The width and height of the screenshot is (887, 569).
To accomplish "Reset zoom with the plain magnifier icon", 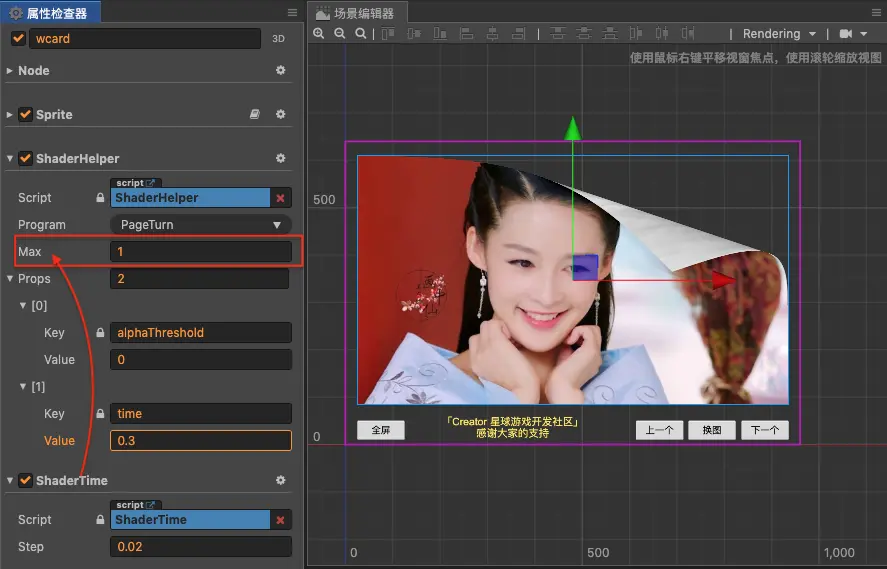I will [x=360, y=34].
